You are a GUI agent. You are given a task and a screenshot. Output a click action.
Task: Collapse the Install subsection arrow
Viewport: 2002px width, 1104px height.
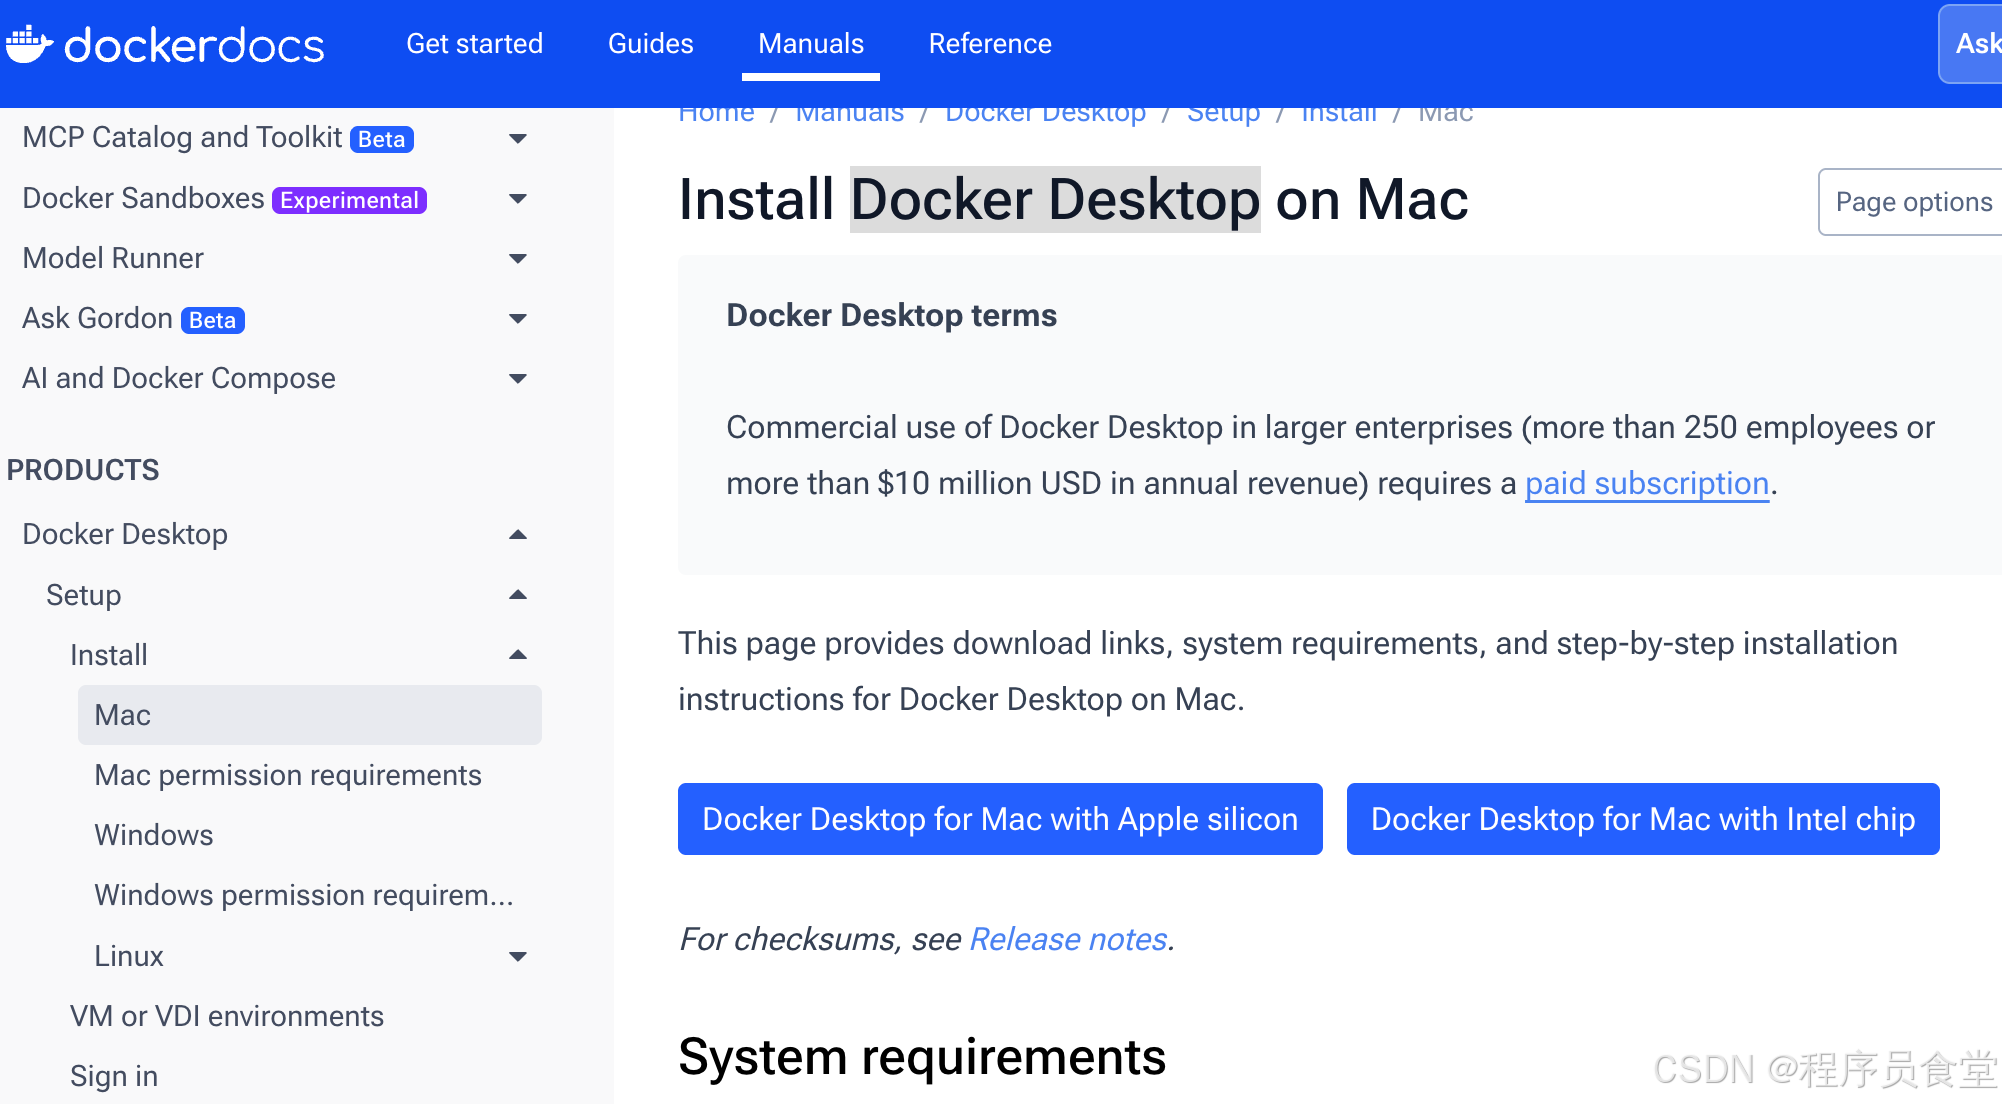point(517,655)
